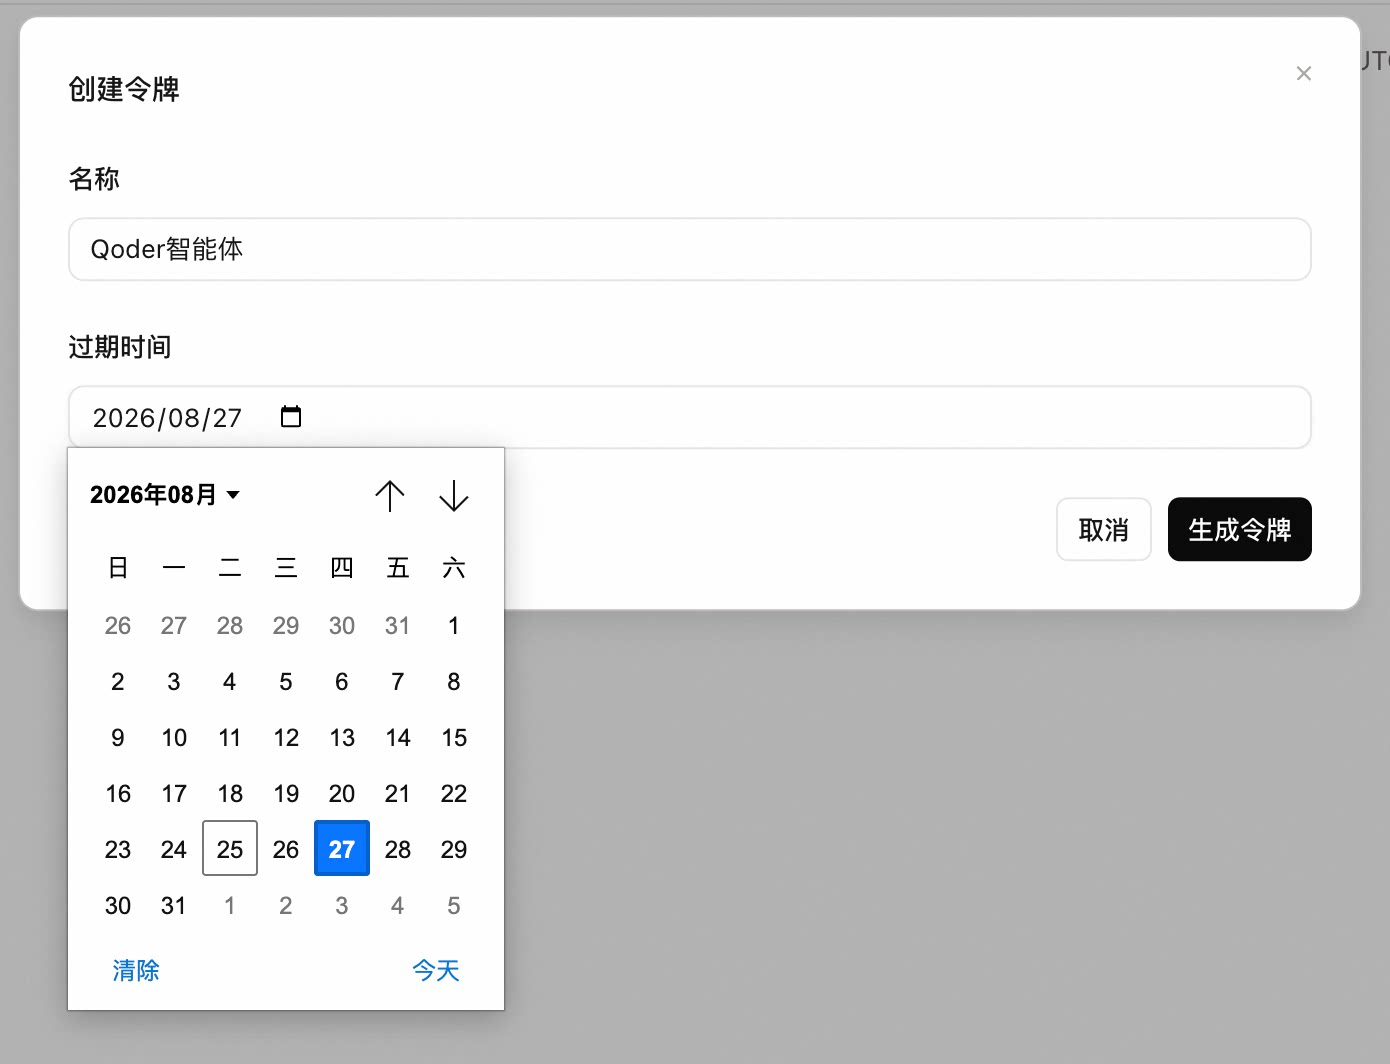
Task: Close the 创建令牌 dialog with X
Action: [x=1304, y=73]
